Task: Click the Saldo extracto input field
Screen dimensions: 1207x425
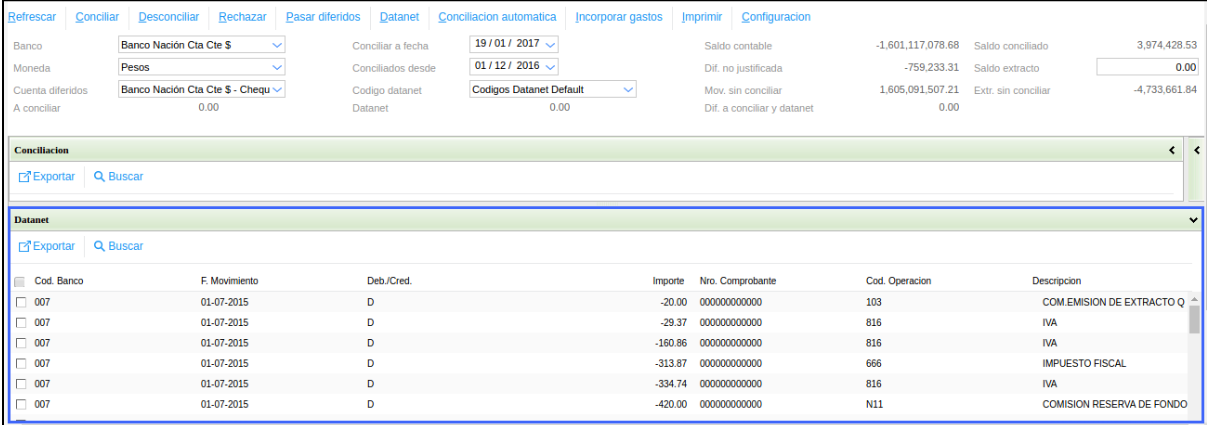Action: [x=1147, y=67]
